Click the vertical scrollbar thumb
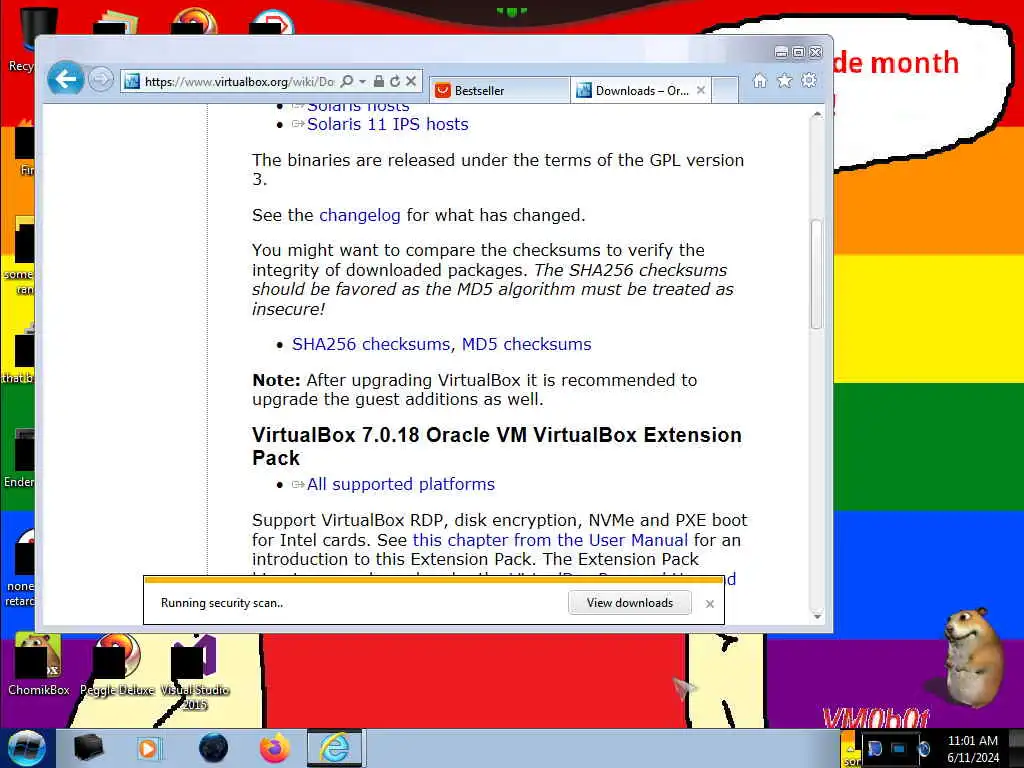 coord(816,274)
